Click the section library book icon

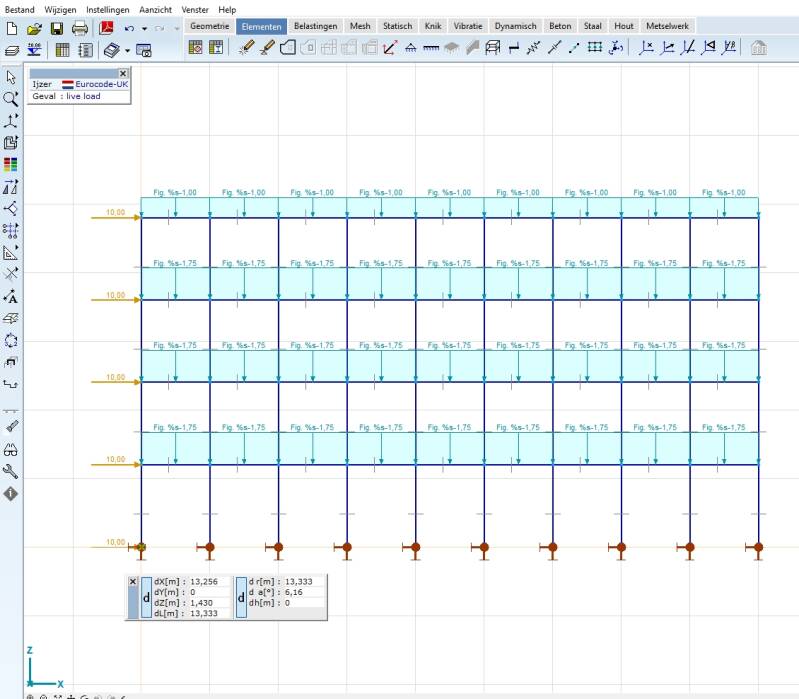click(112, 50)
